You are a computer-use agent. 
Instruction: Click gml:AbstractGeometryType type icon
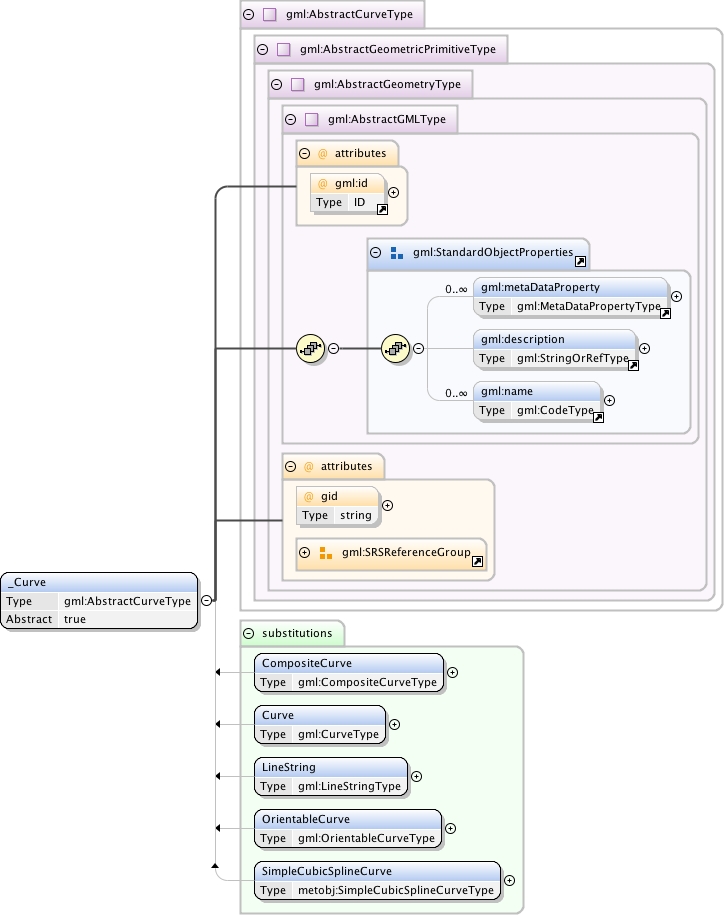[298, 85]
